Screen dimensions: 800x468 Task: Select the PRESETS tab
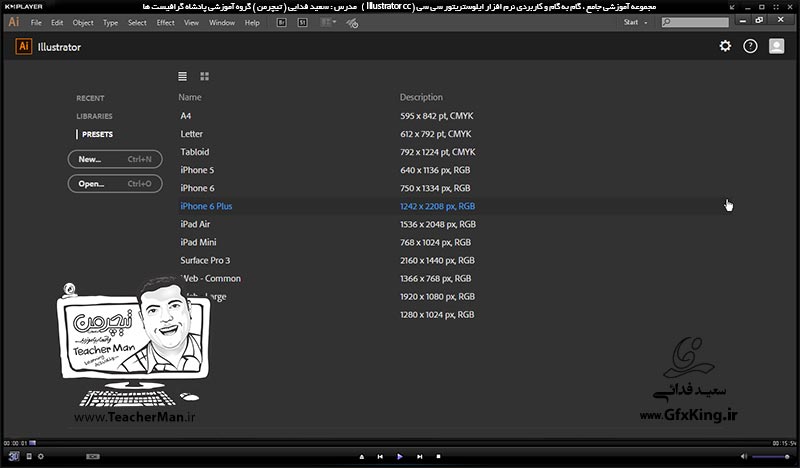97,134
